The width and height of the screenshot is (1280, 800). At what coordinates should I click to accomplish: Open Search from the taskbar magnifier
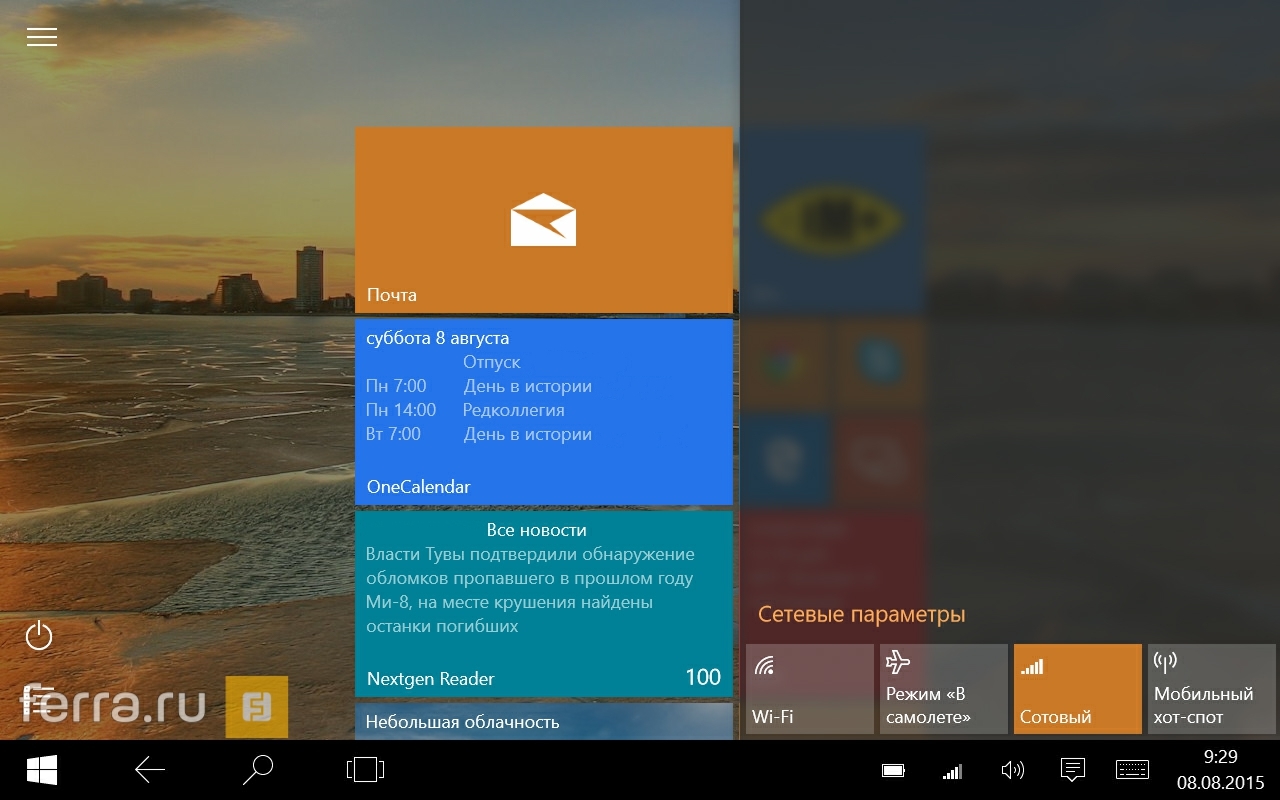(x=258, y=769)
